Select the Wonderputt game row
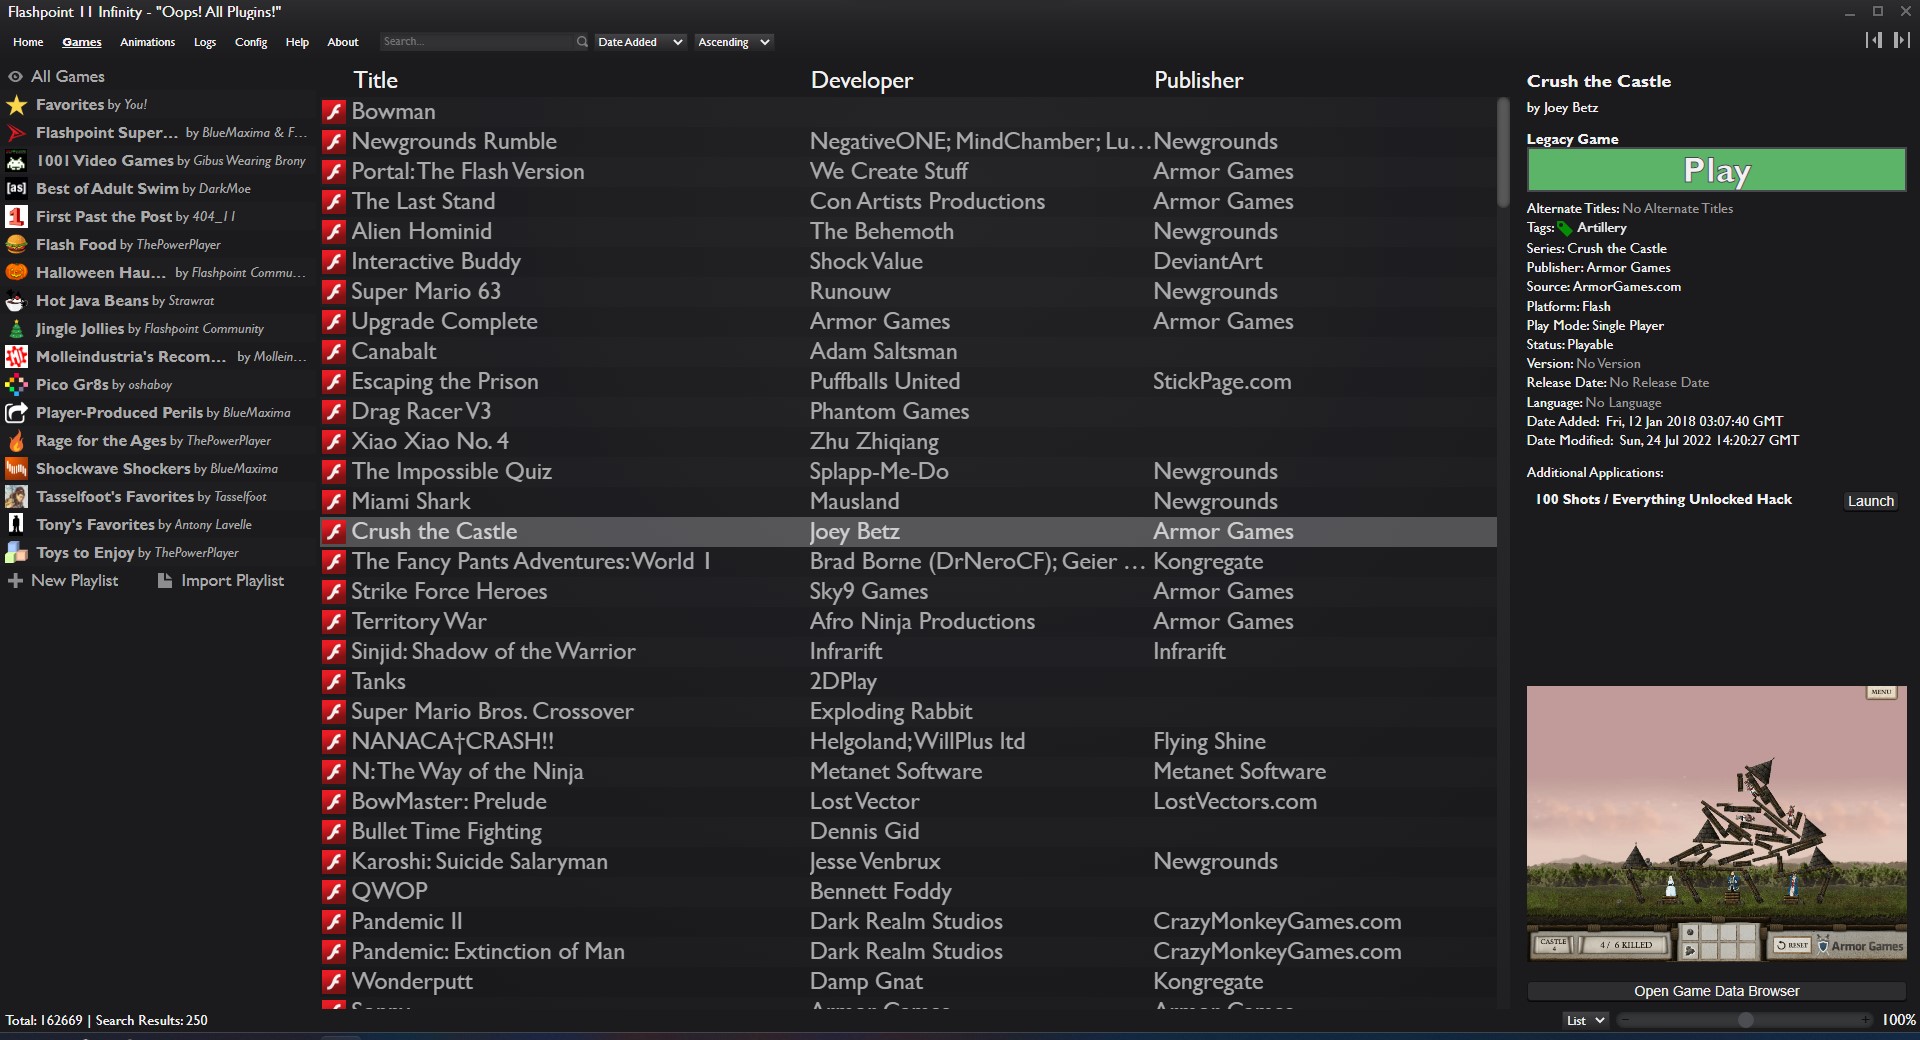Image resolution: width=1920 pixels, height=1040 pixels. pyautogui.click(x=908, y=982)
